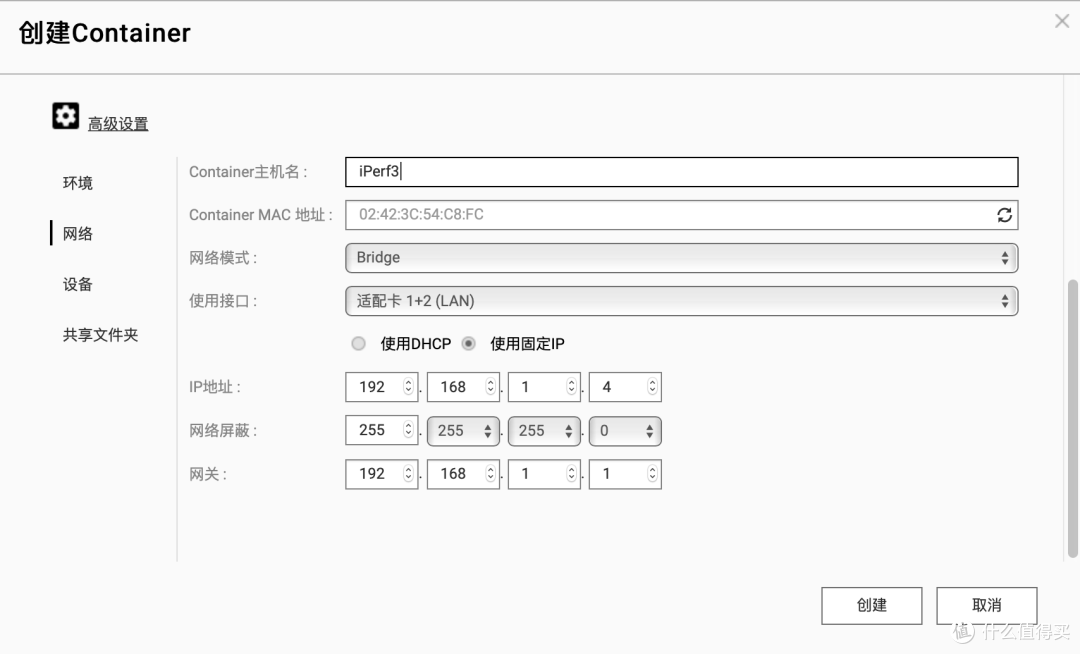Image resolution: width=1080 pixels, height=654 pixels.
Task: Click stepper arrows on subnet mask first octet
Action: 408,430
